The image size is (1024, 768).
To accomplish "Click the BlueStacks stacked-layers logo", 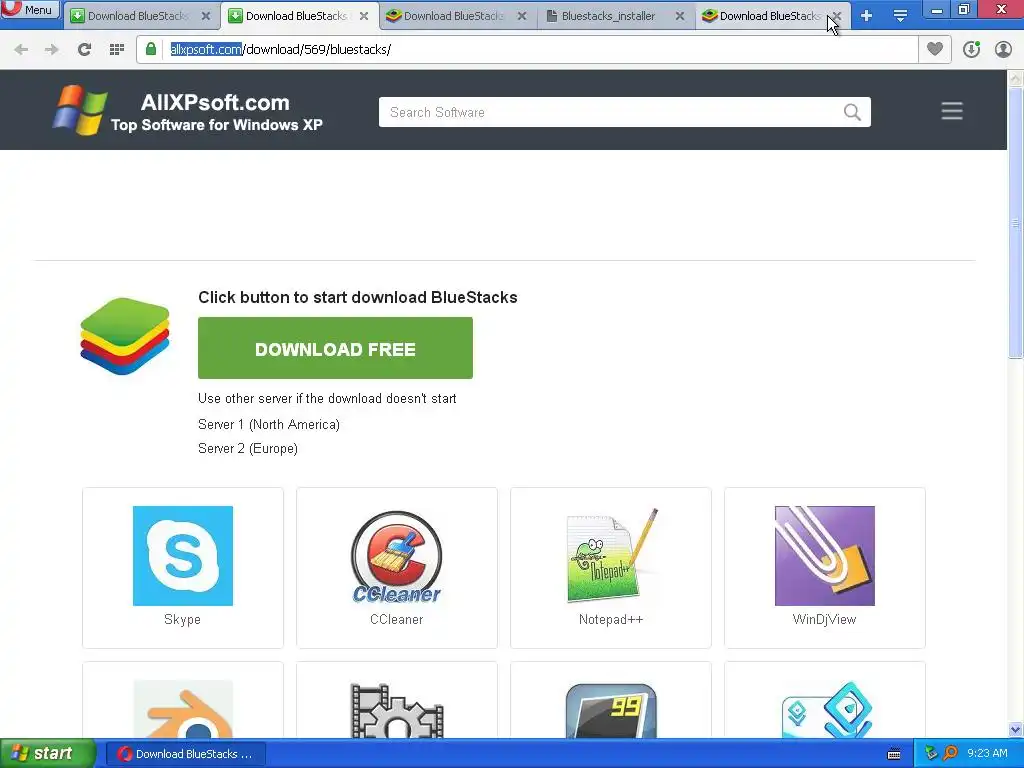I will (125, 336).
